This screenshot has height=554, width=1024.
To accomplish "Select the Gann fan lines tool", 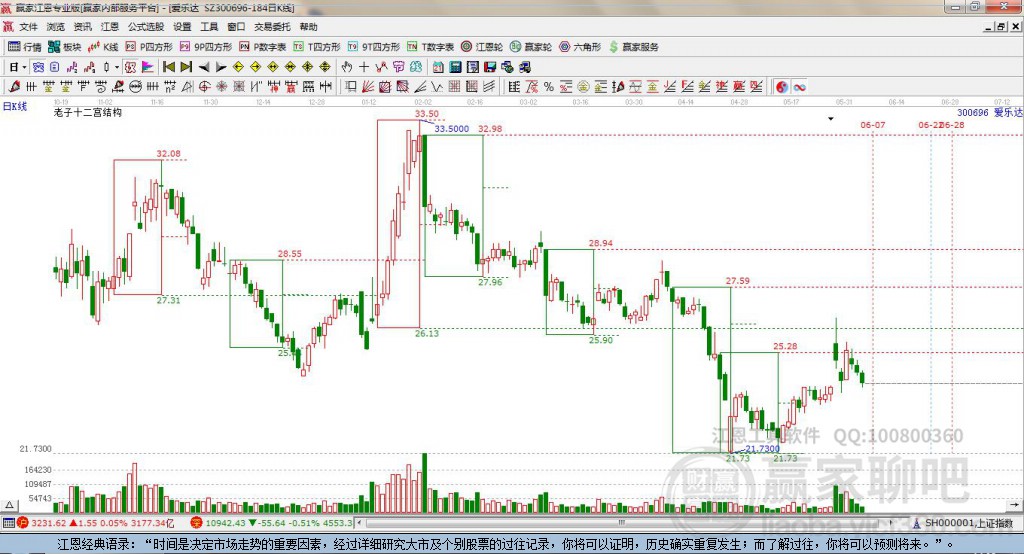I will [367, 86].
